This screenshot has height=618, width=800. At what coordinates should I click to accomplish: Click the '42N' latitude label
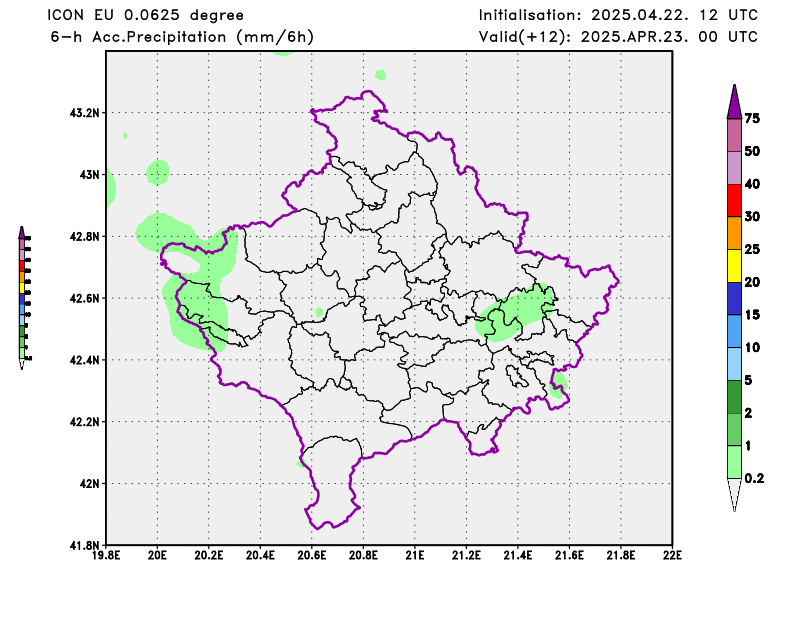(x=90, y=483)
